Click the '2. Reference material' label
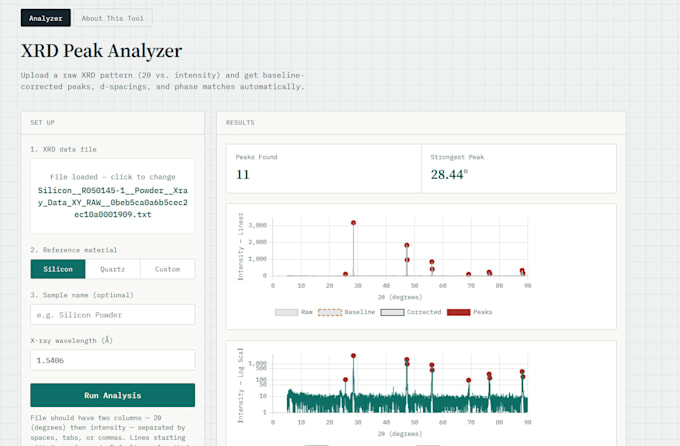The height and width of the screenshot is (446, 680). pyautogui.click(x=74, y=250)
